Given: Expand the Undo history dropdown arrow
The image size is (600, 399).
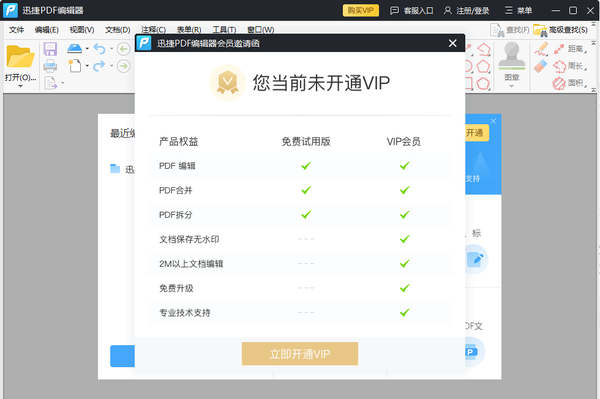Looking at the screenshot, I should 112,49.
